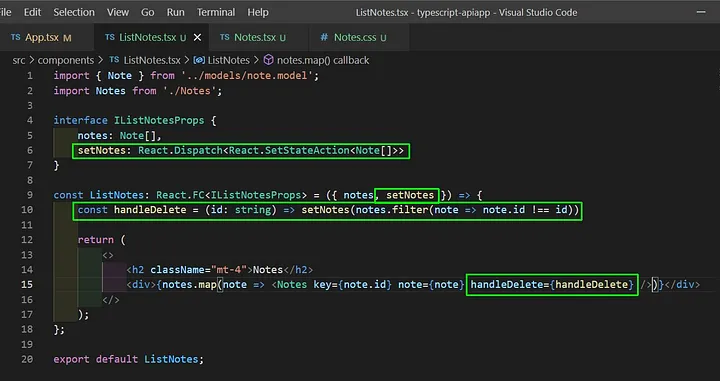Image resolution: width=720 pixels, height=381 pixels.
Task: Click 'notes.filter' on line 10
Action: [x=392, y=210]
